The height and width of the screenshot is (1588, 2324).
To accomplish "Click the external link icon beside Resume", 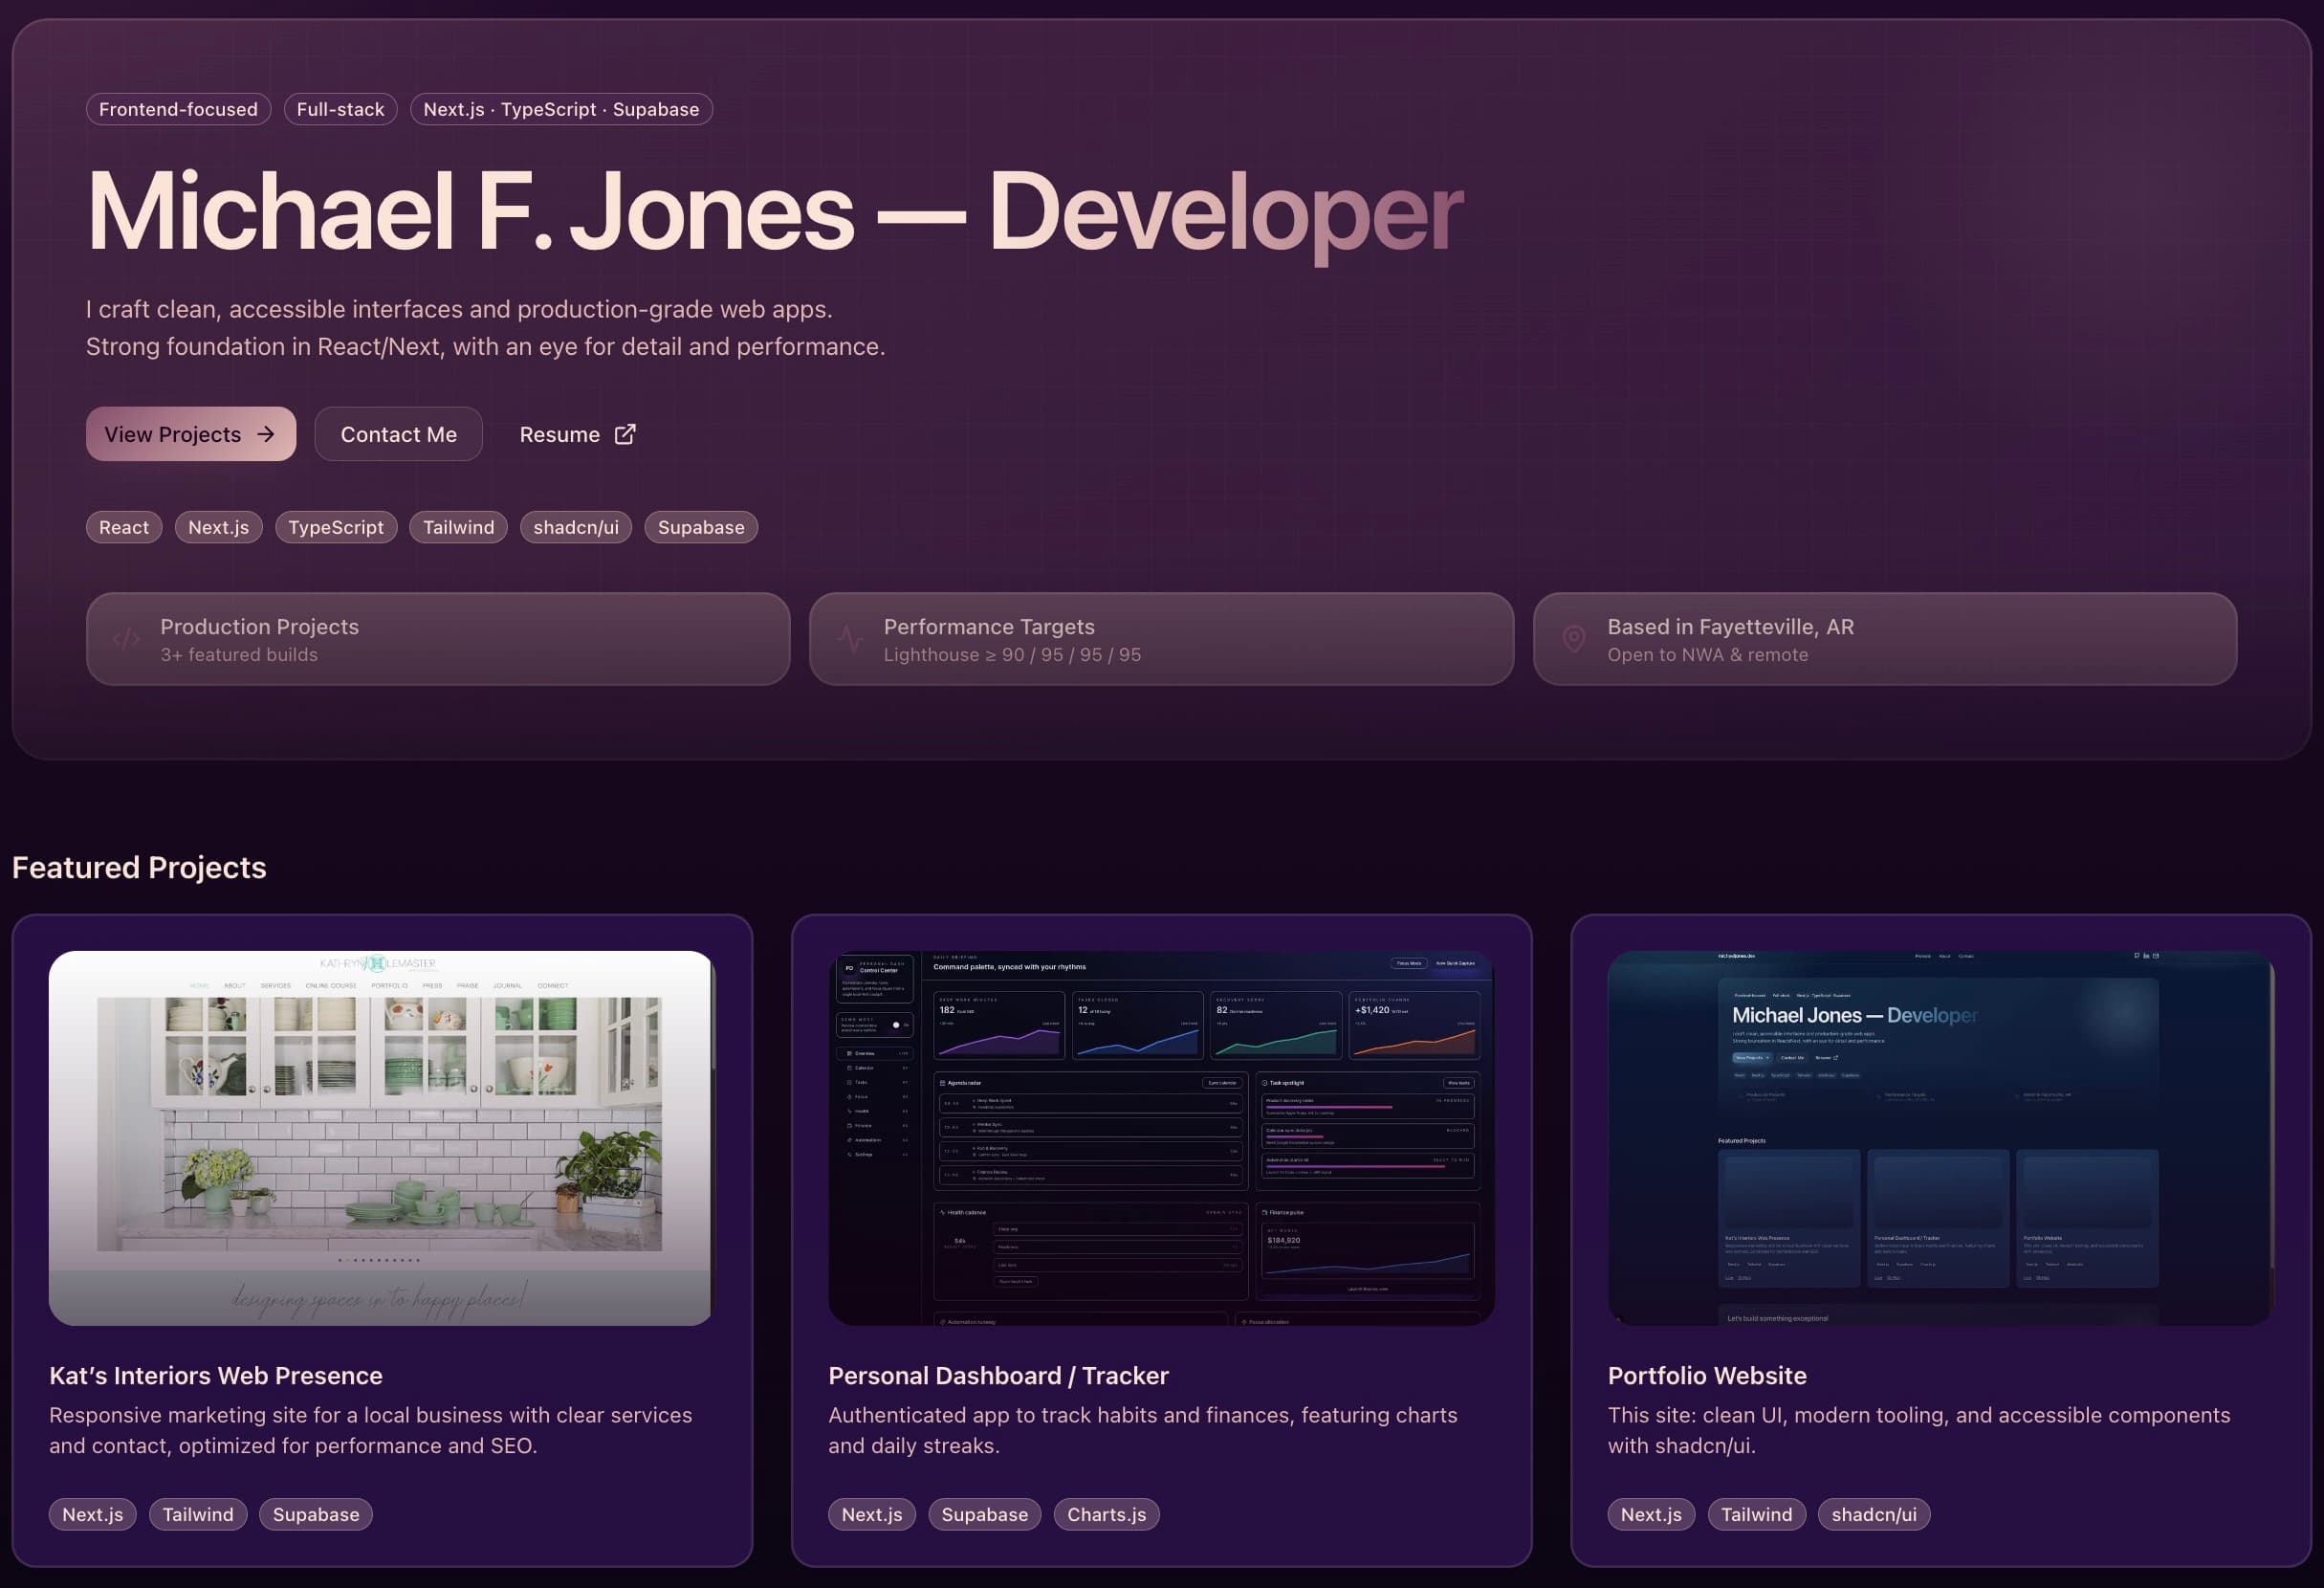I will click(x=625, y=434).
